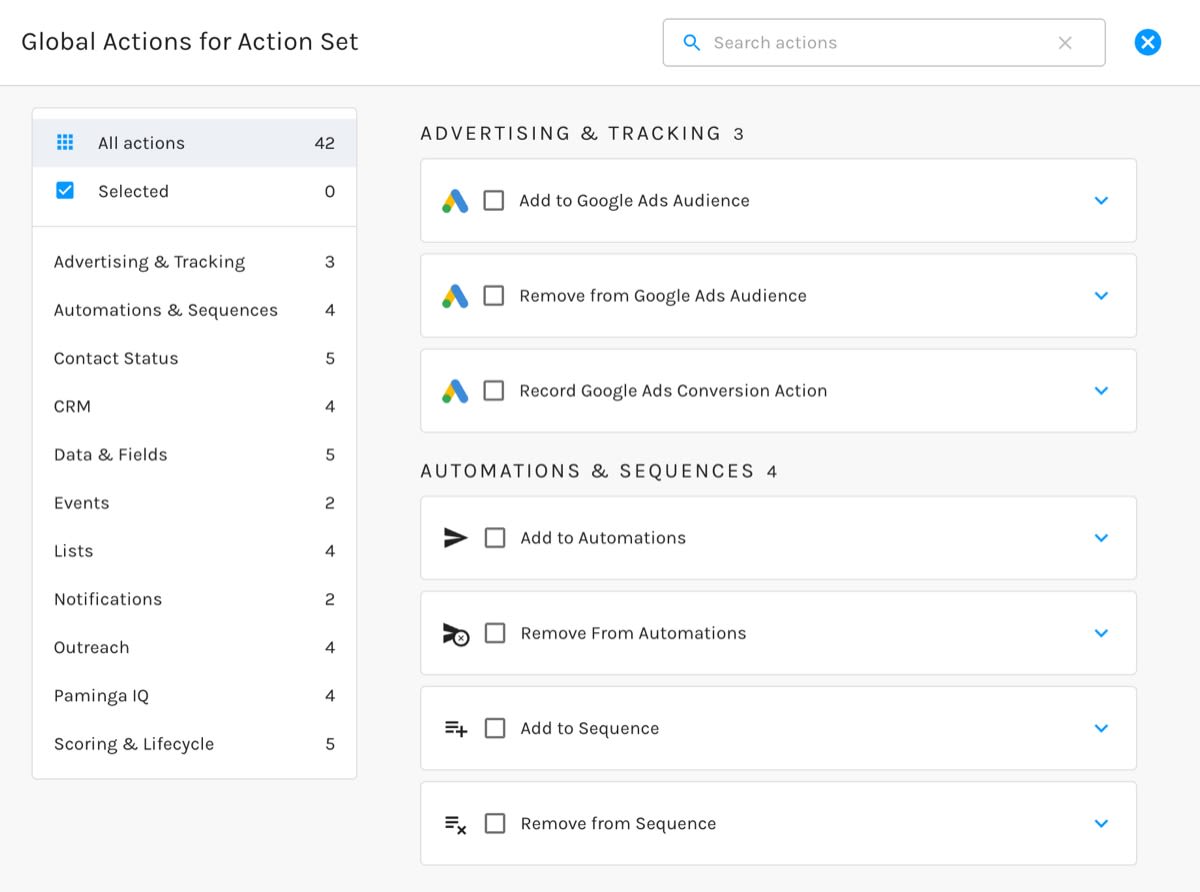Click the list-plus icon for Add to Sequence
The image size is (1200, 892).
tap(456, 729)
